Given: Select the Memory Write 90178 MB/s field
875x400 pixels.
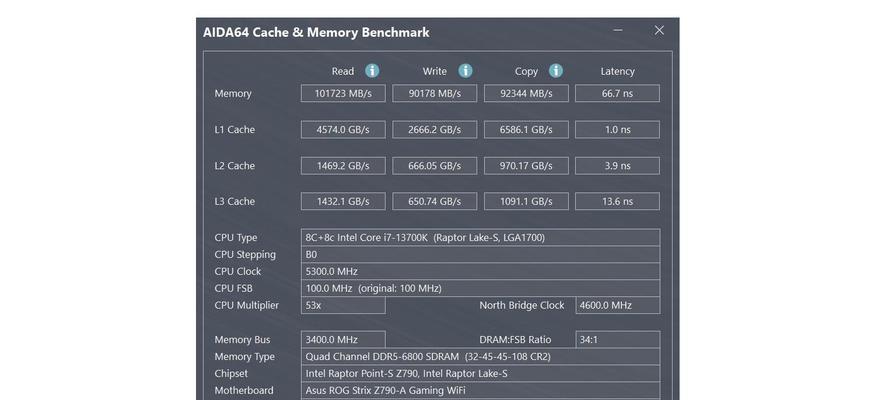Looking at the screenshot, I should coord(435,93).
